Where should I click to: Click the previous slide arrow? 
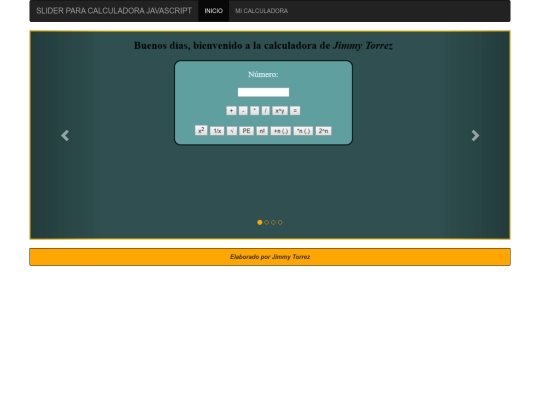point(65,135)
